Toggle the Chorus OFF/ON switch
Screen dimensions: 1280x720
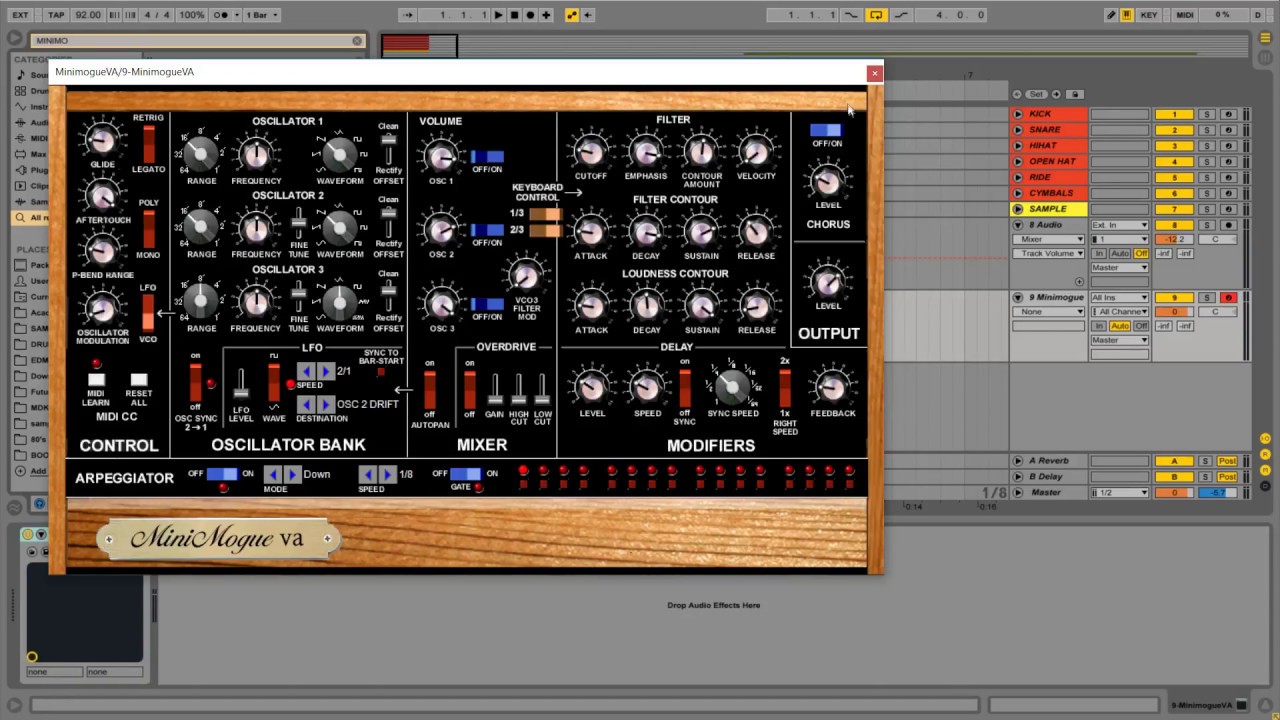click(826, 130)
